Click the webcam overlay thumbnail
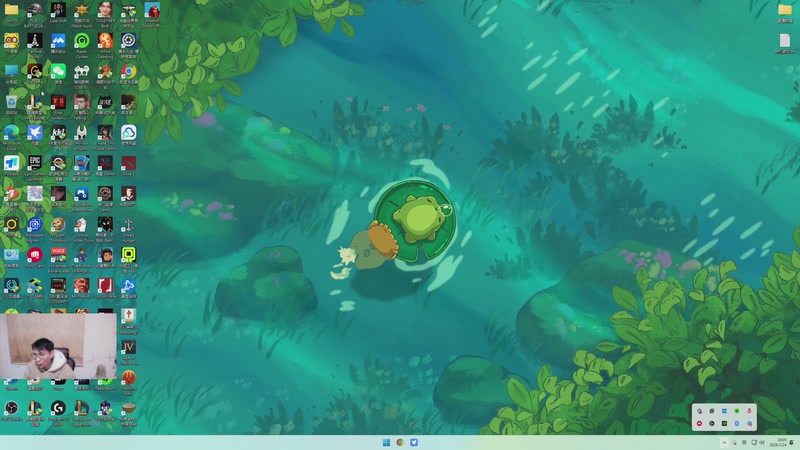Screen dimensions: 800x450 pos(58,346)
